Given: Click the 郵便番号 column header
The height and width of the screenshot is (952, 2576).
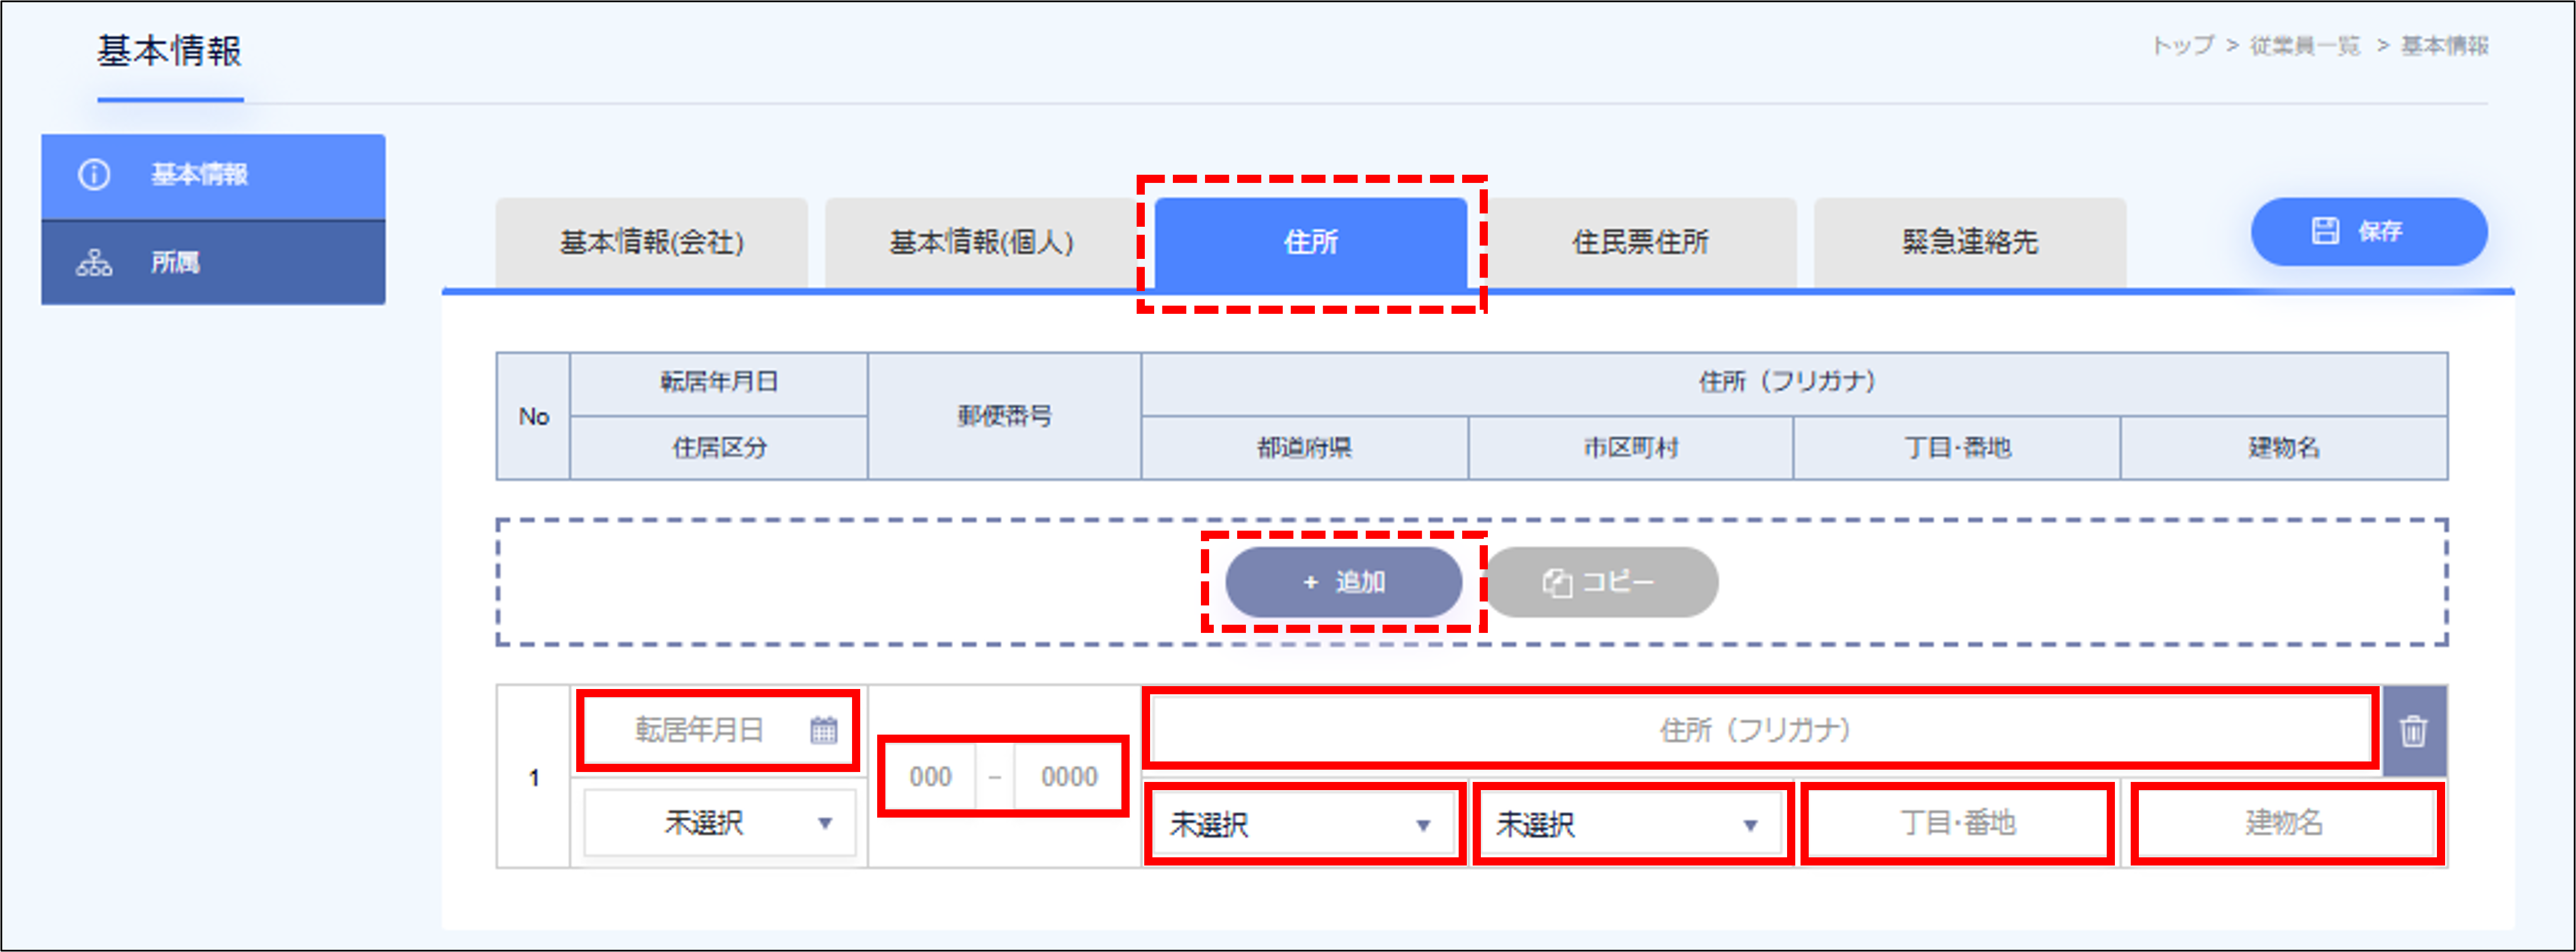Looking at the screenshot, I should click(1004, 416).
